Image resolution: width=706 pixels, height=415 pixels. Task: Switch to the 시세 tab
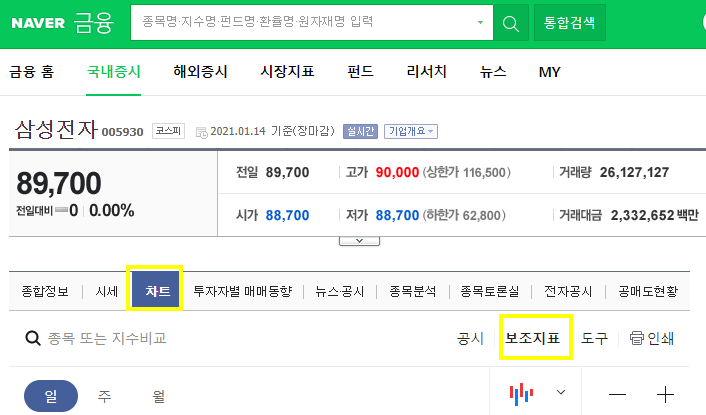pos(107,292)
